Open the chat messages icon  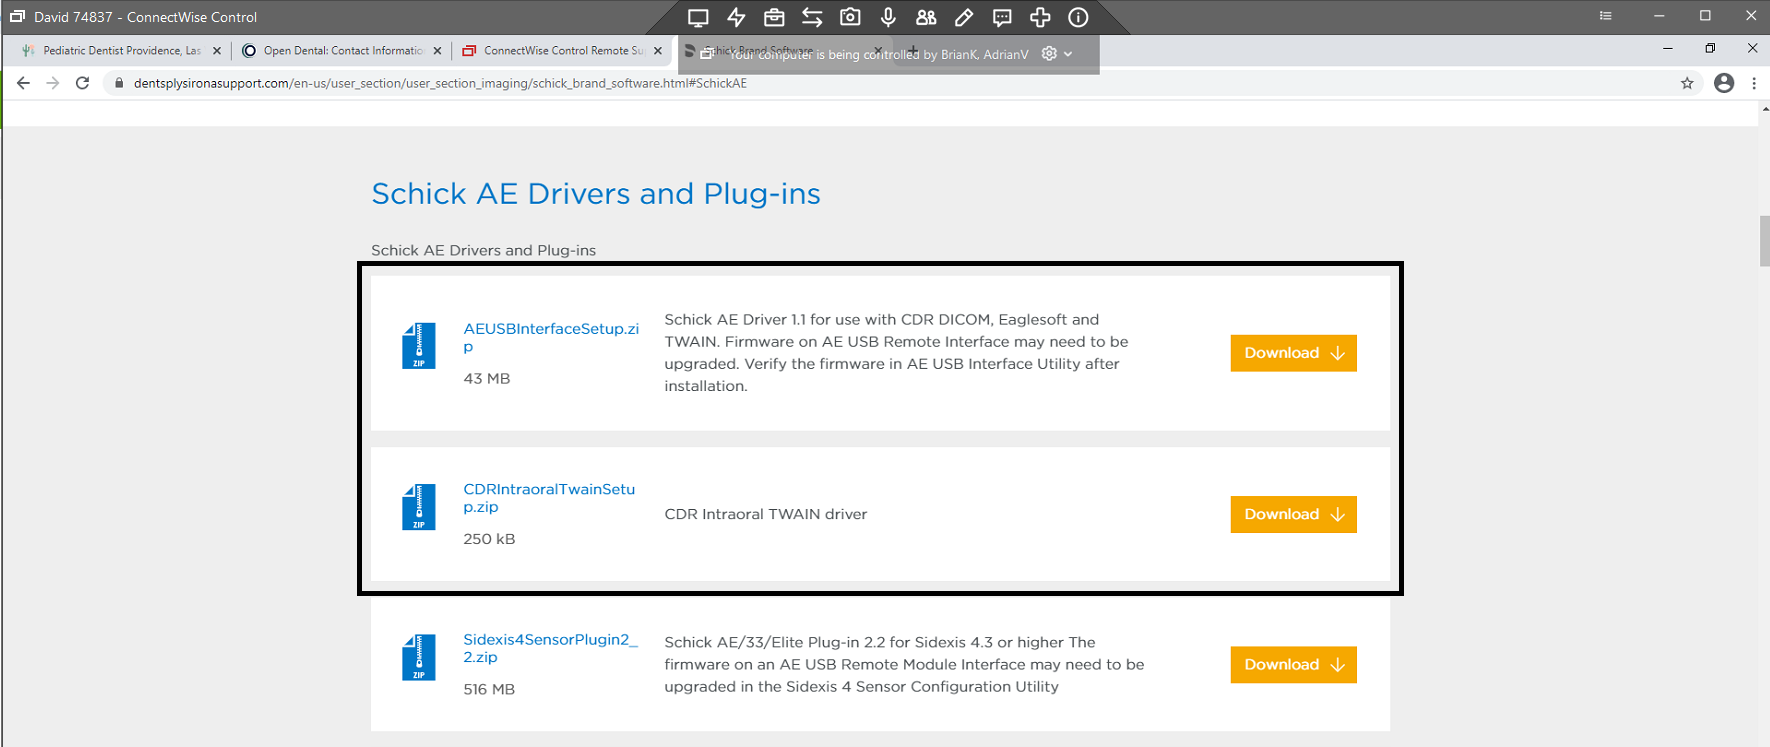click(x=1002, y=17)
